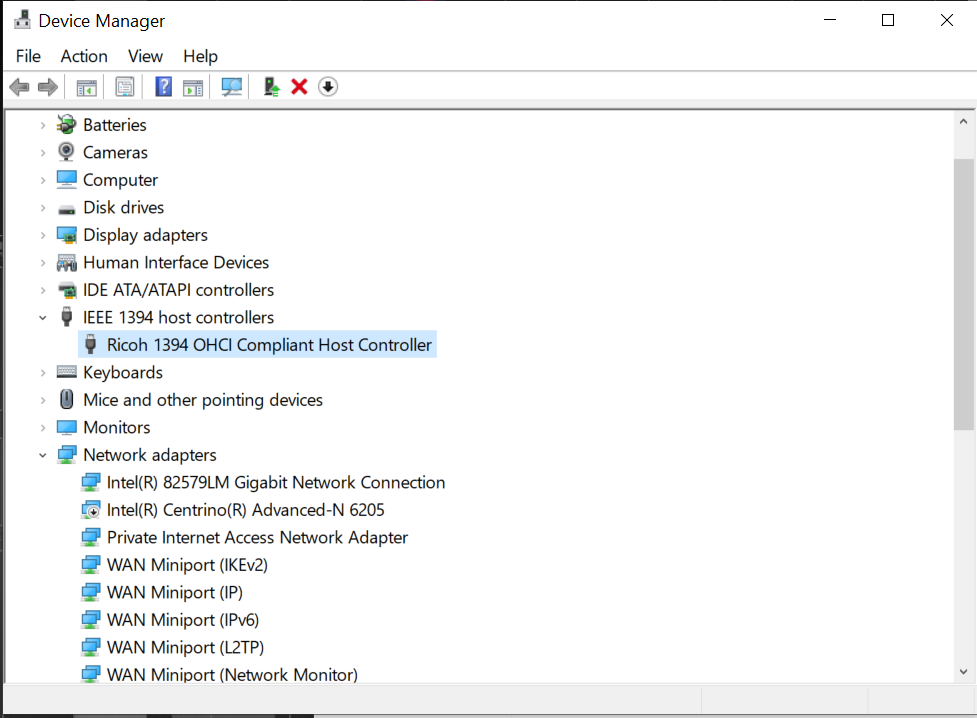The width and height of the screenshot is (977, 718).
Task: Click the Intel Centrino Advanced-N 6205 icon
Action: tap(90, 510)
